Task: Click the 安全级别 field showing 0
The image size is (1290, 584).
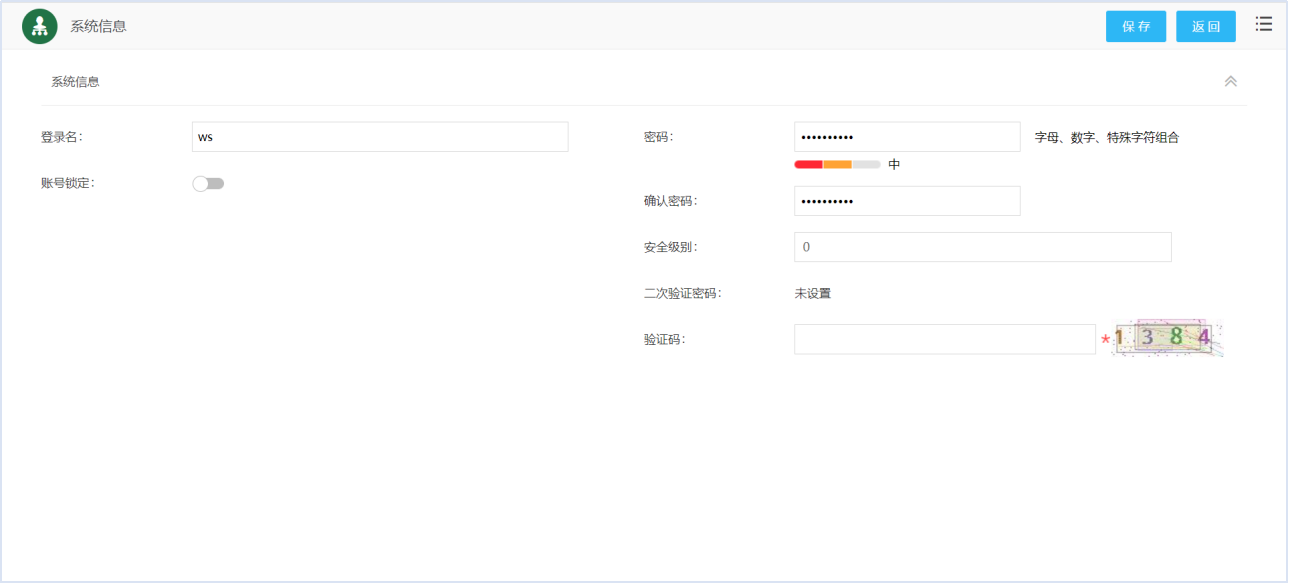Action: (982, 246)
